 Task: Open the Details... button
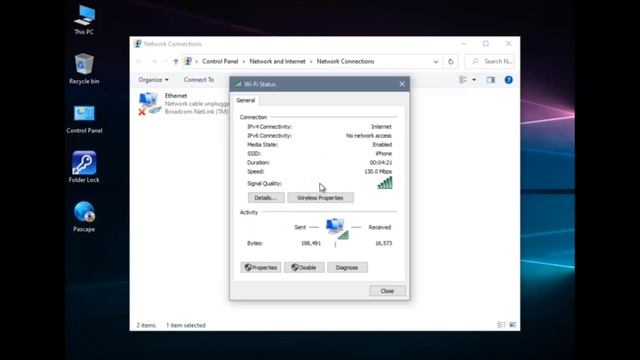pyautogui.click(x=266, y=198)
